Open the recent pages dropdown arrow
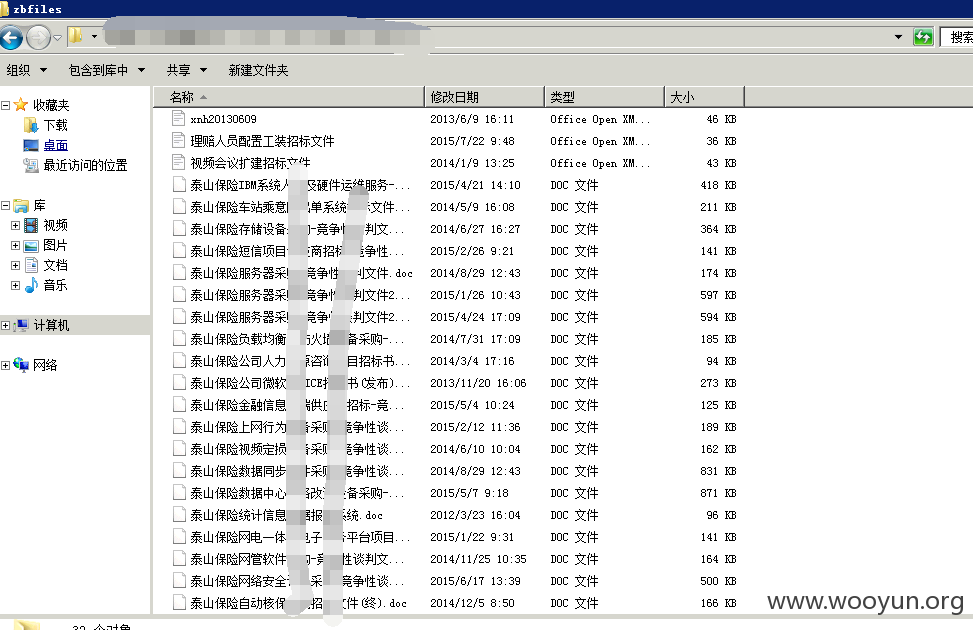Viewport: 973px width, 630px height. [x=58, y=38]
